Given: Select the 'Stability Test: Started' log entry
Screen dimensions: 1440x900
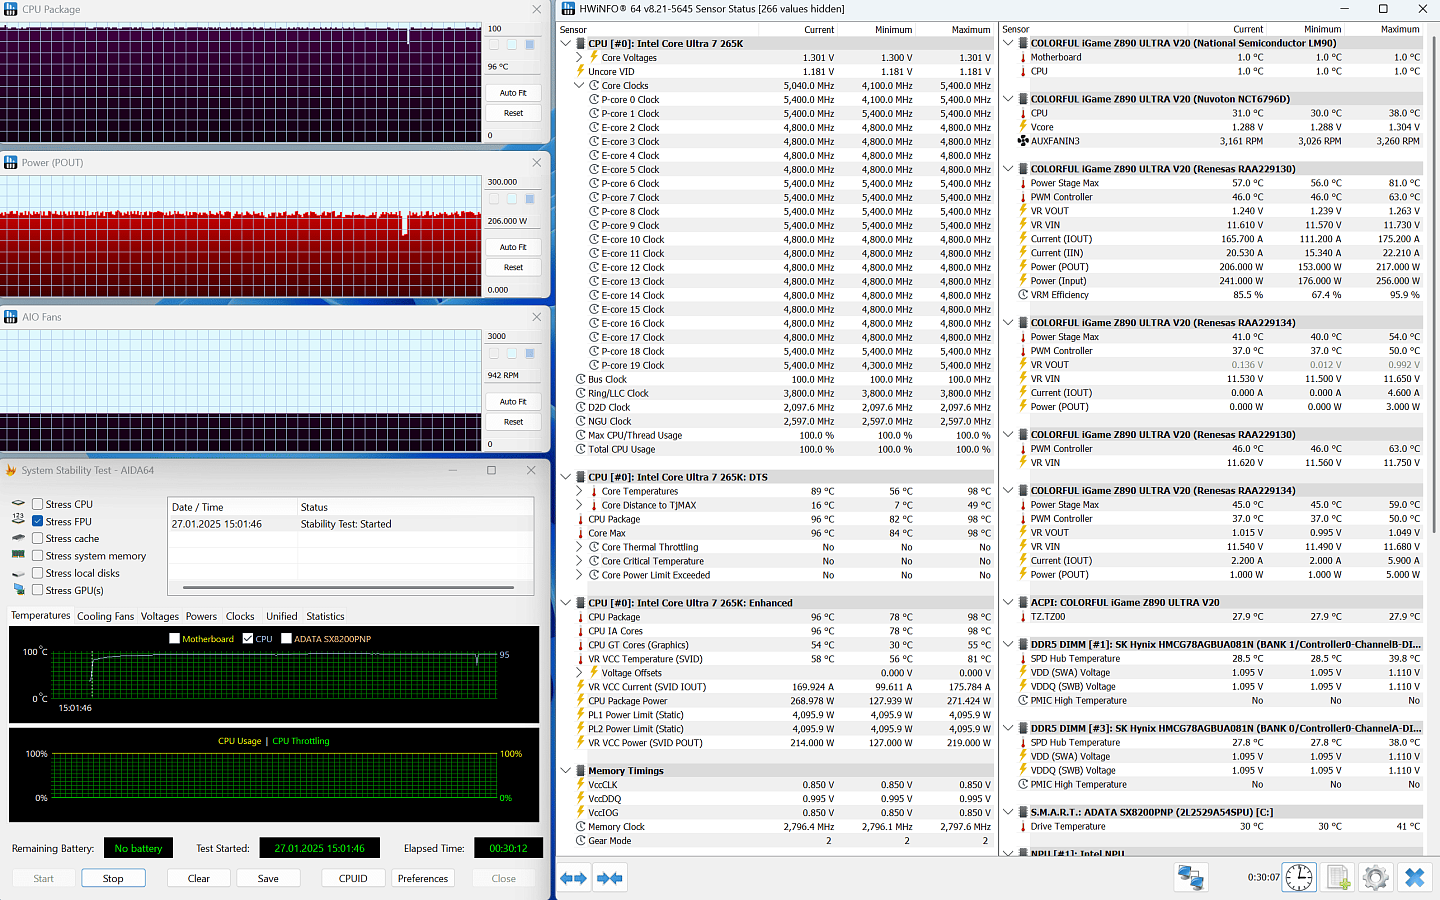Looking at the screenshot, I should (351, 524).
